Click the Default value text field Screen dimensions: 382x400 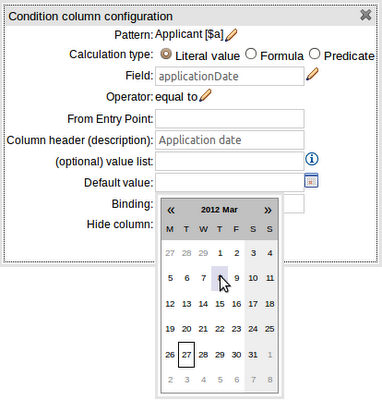point(230,182)
